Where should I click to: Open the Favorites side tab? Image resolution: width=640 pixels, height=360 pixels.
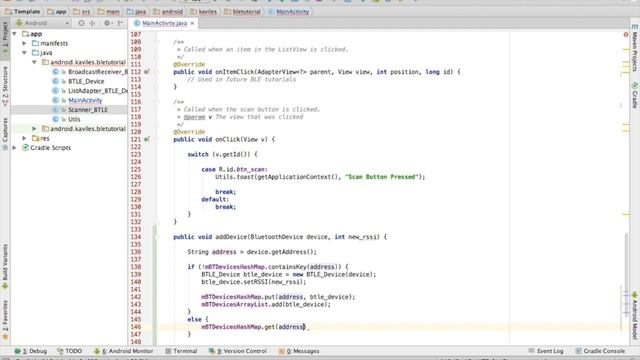click(5, 320)
